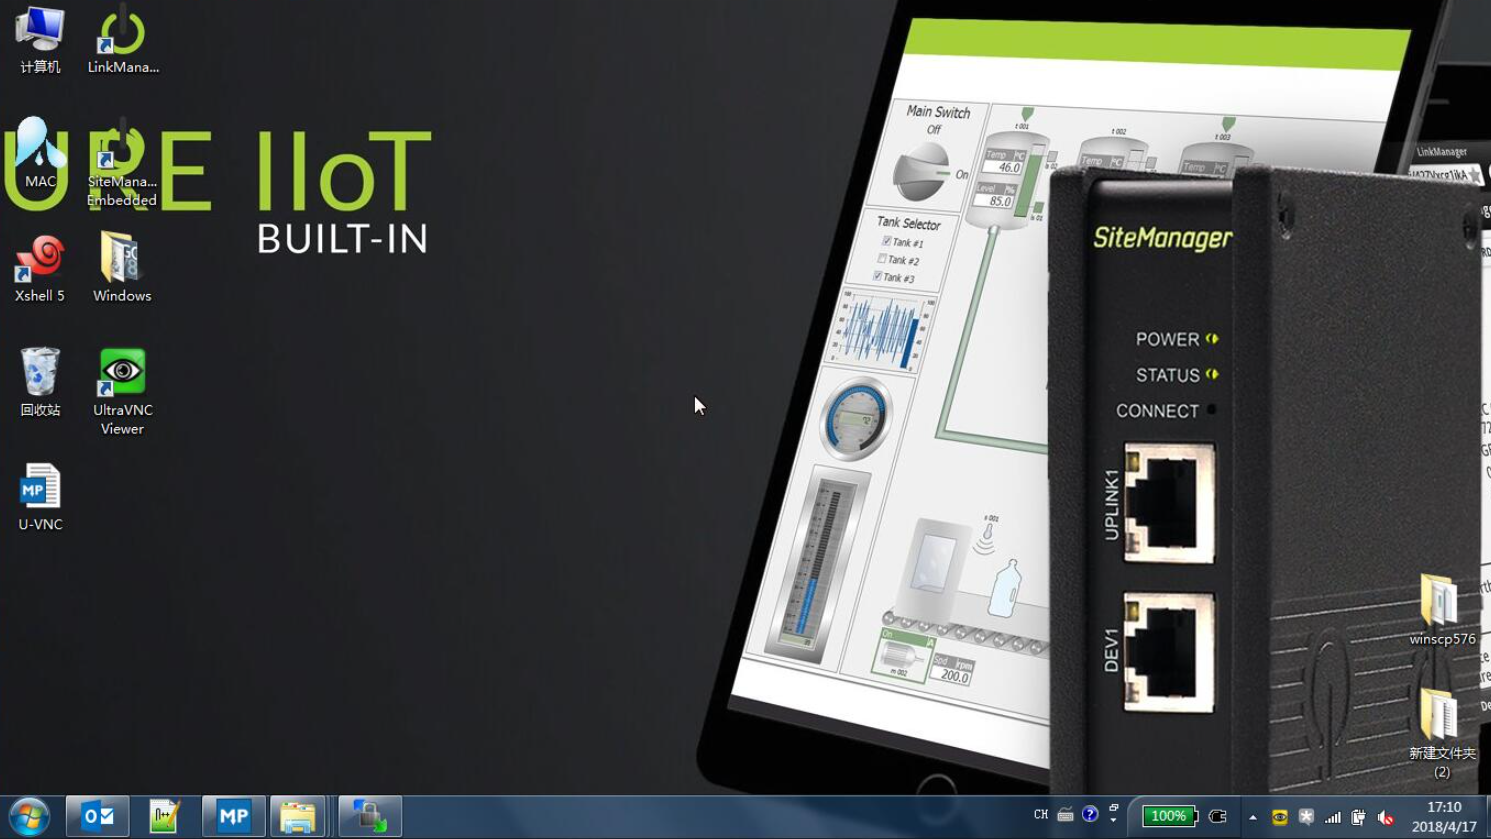Screen dimensions: 1491x839
Task: Open the on-screen keyboard language bar icon
Action: (1065, 815)
